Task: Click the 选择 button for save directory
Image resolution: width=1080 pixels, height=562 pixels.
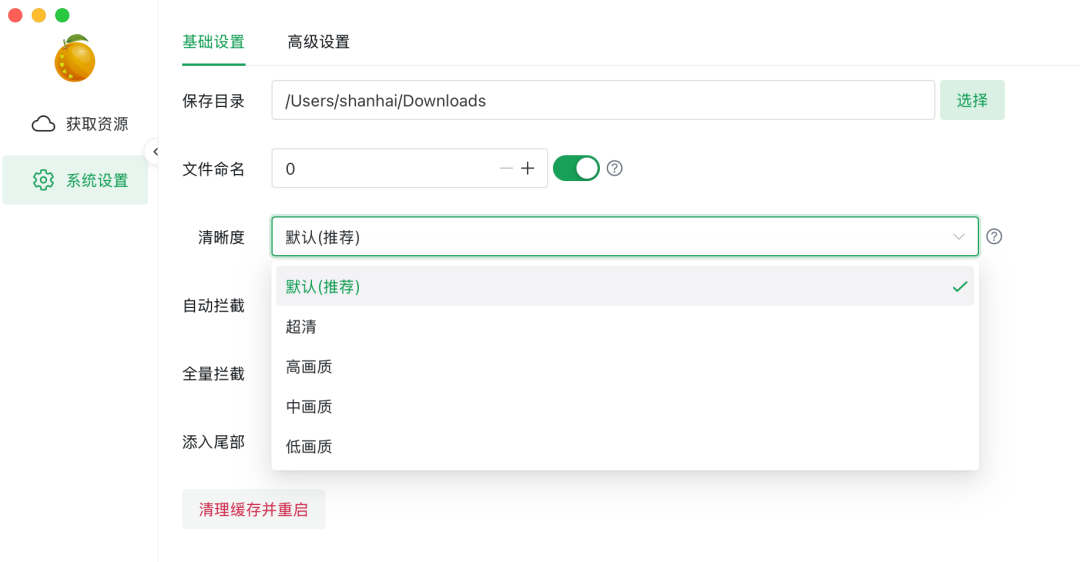Action: (971, 100)
